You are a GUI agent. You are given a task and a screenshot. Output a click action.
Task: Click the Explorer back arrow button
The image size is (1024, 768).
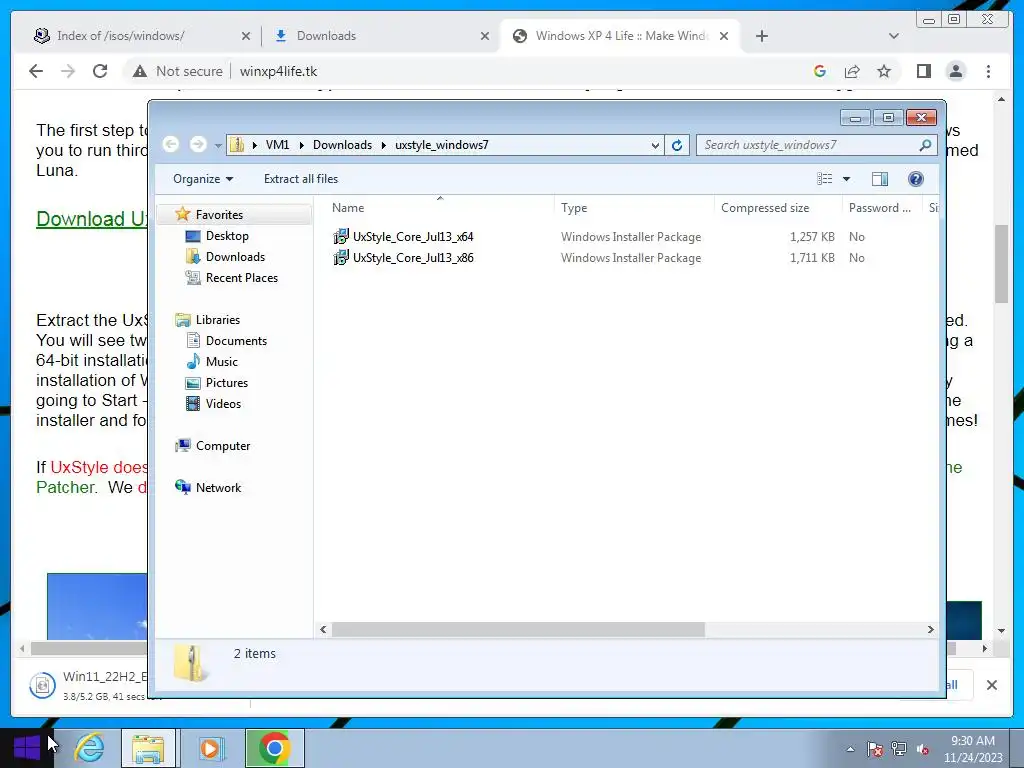171,144
